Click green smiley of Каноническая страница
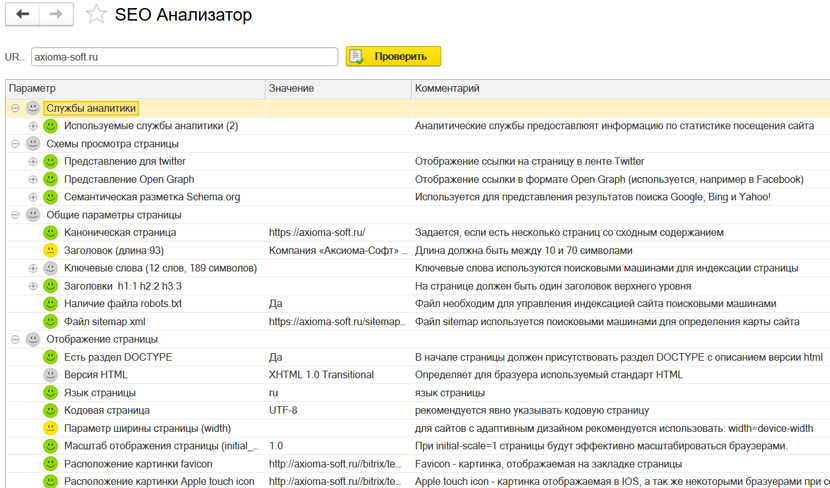 pos(50,232)
